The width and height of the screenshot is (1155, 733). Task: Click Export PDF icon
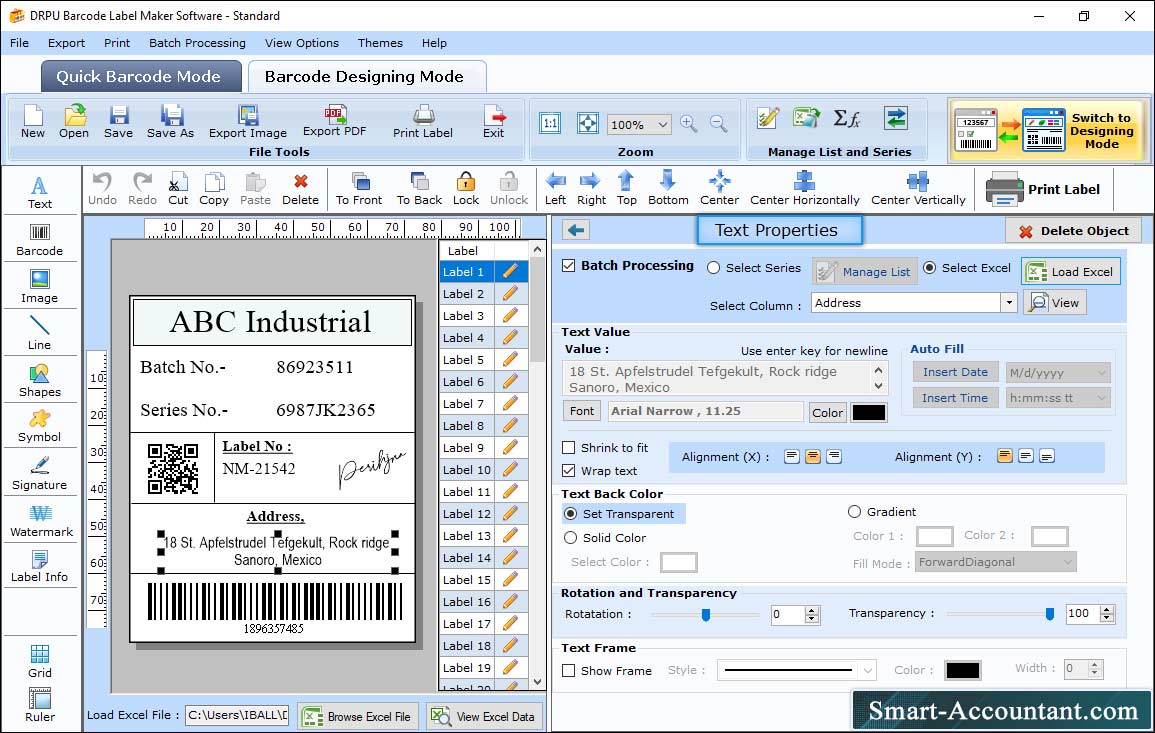(334, 122)
